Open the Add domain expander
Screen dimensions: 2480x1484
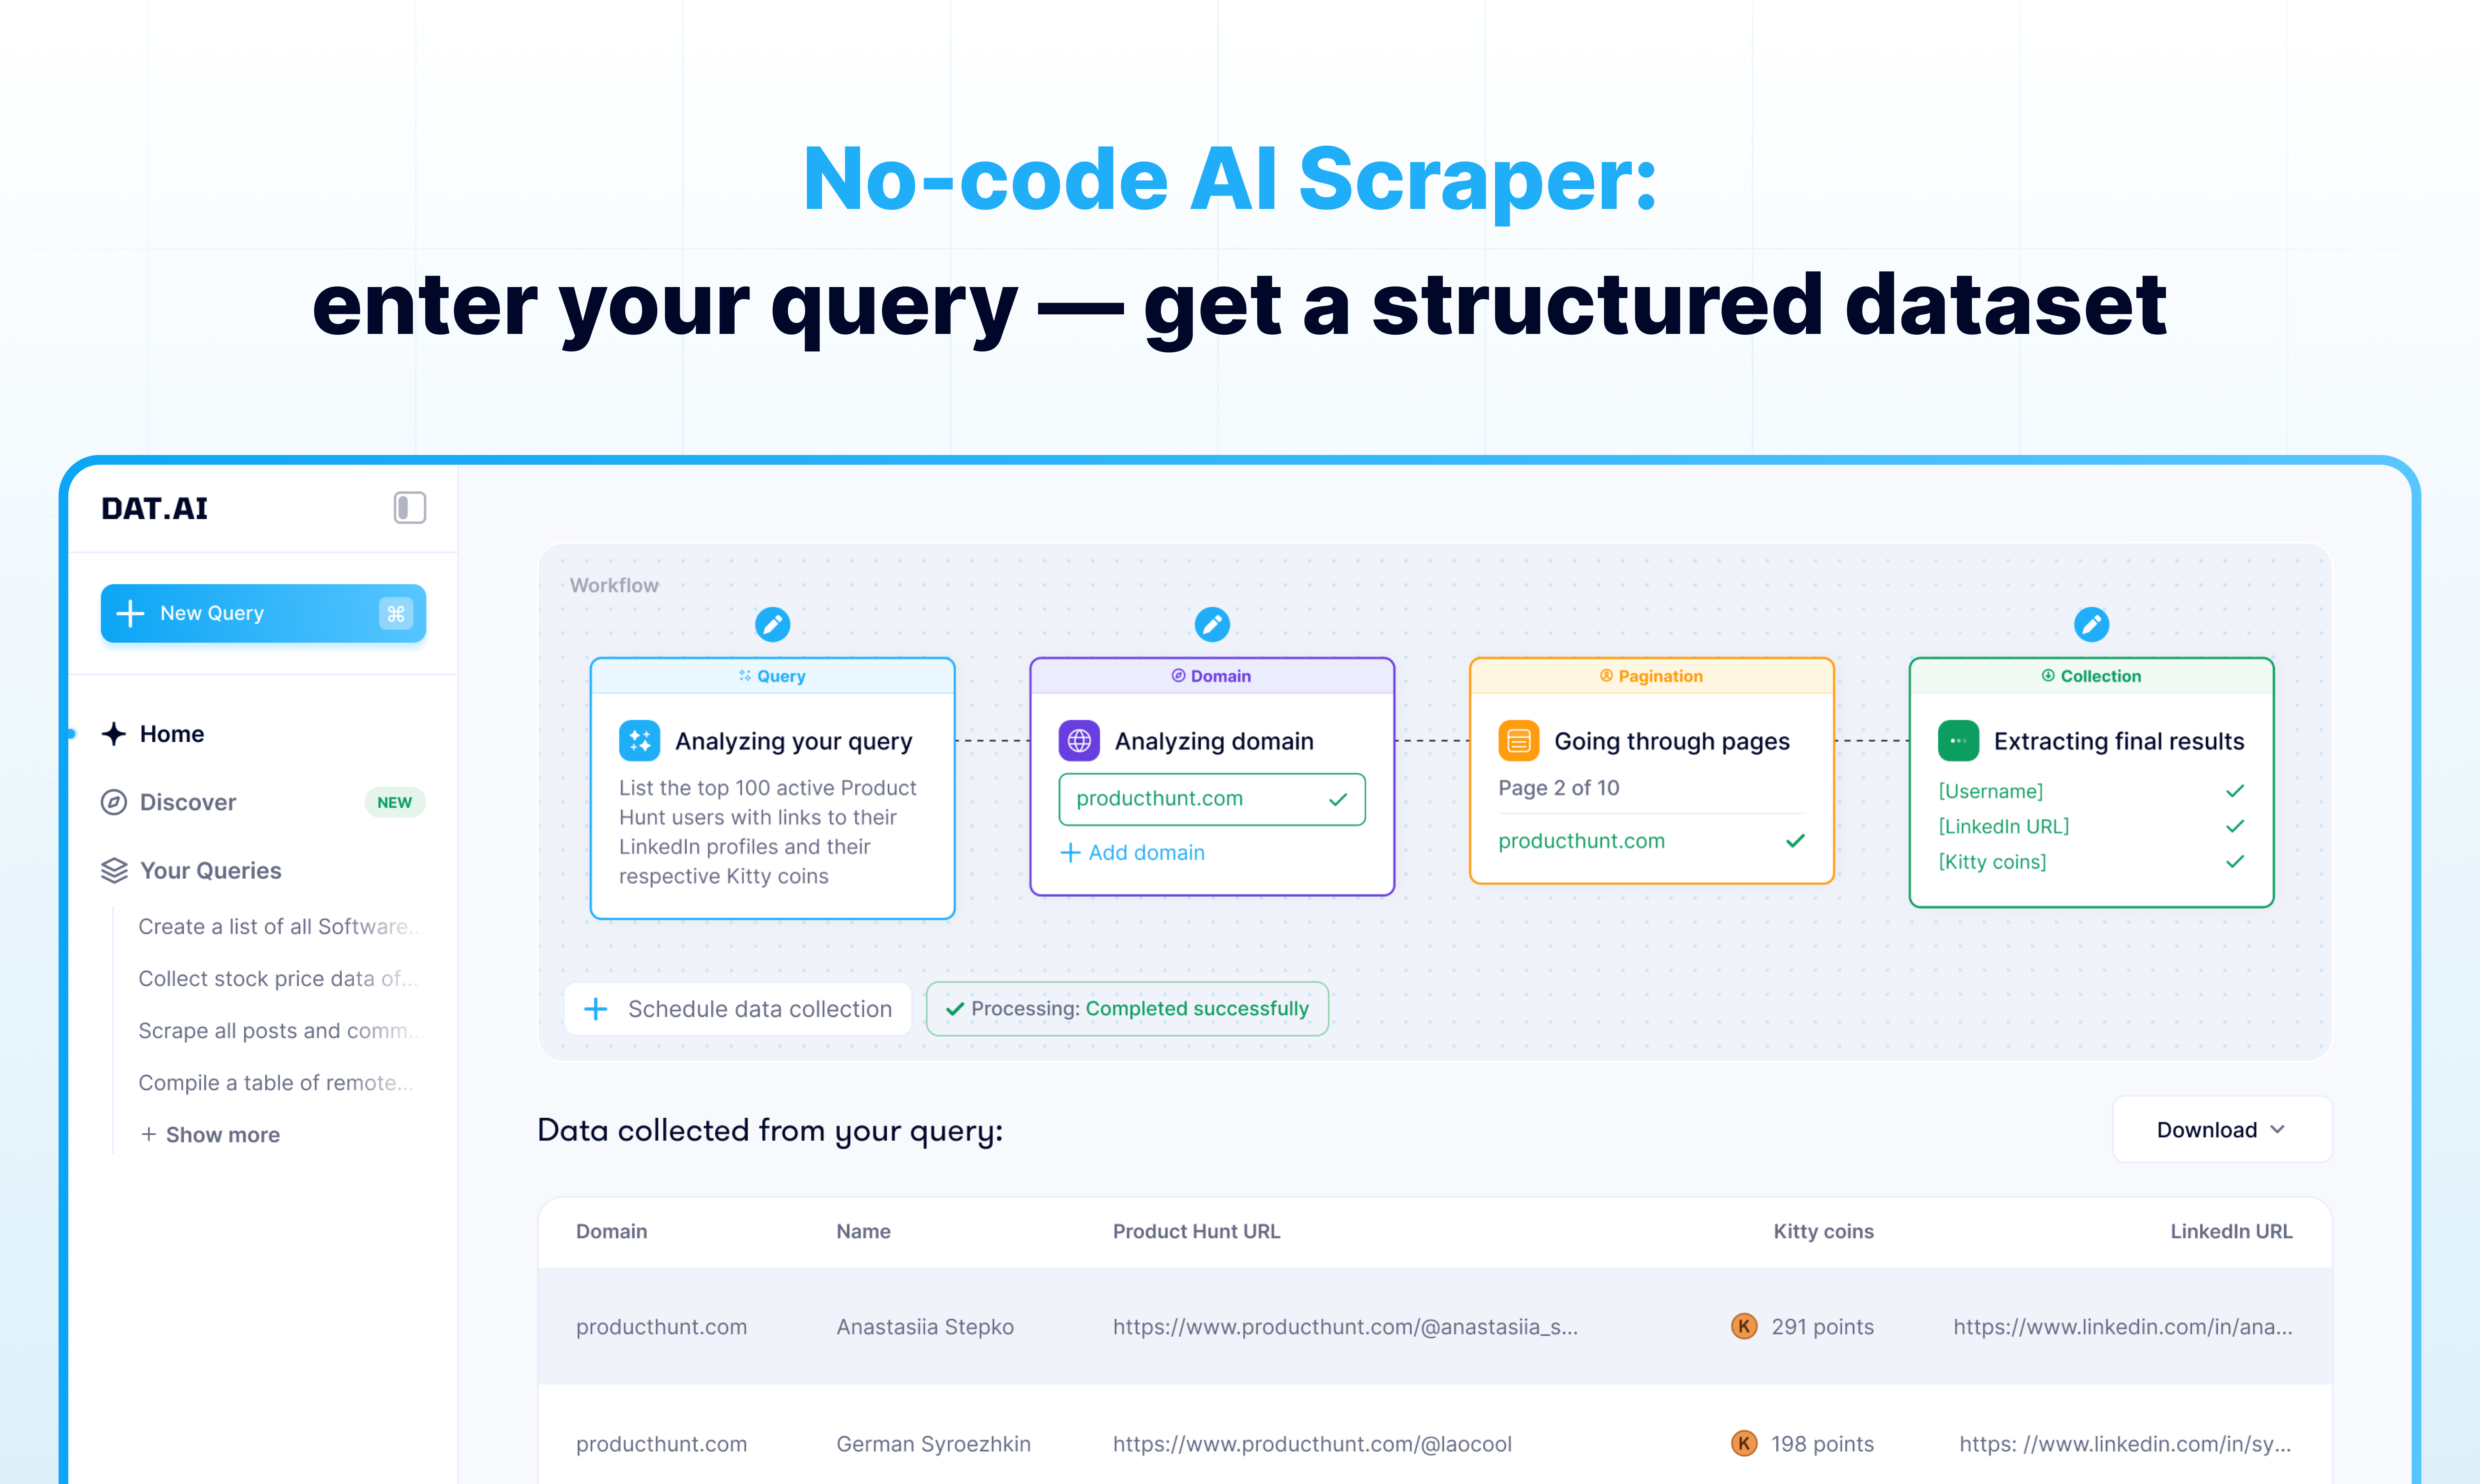[x=1132, y=853]
